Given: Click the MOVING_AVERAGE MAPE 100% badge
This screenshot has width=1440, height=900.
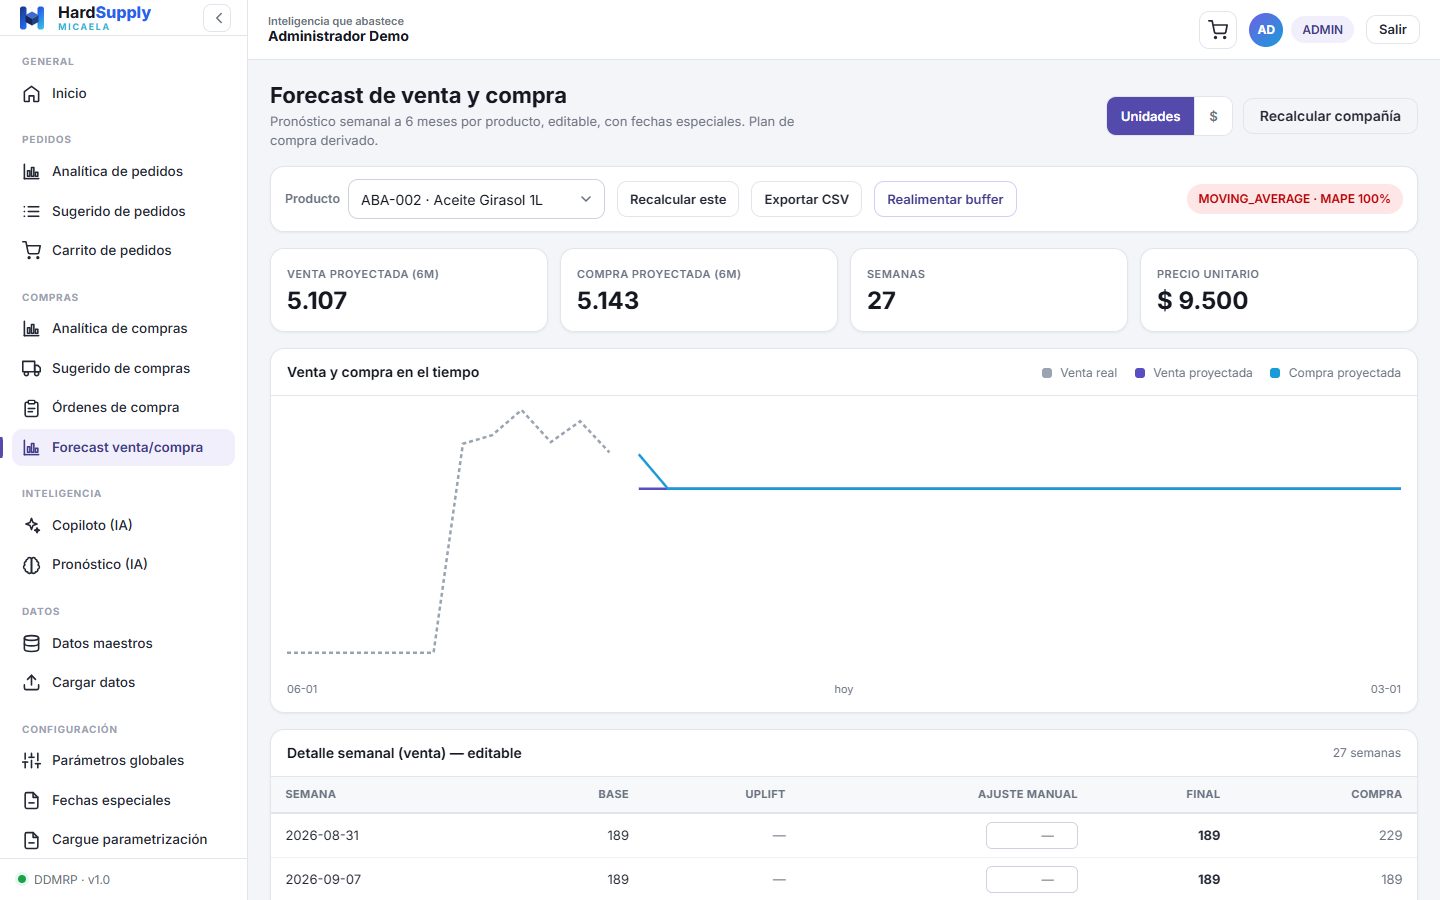Looking at the screenshot, I should click(1294, 199).
